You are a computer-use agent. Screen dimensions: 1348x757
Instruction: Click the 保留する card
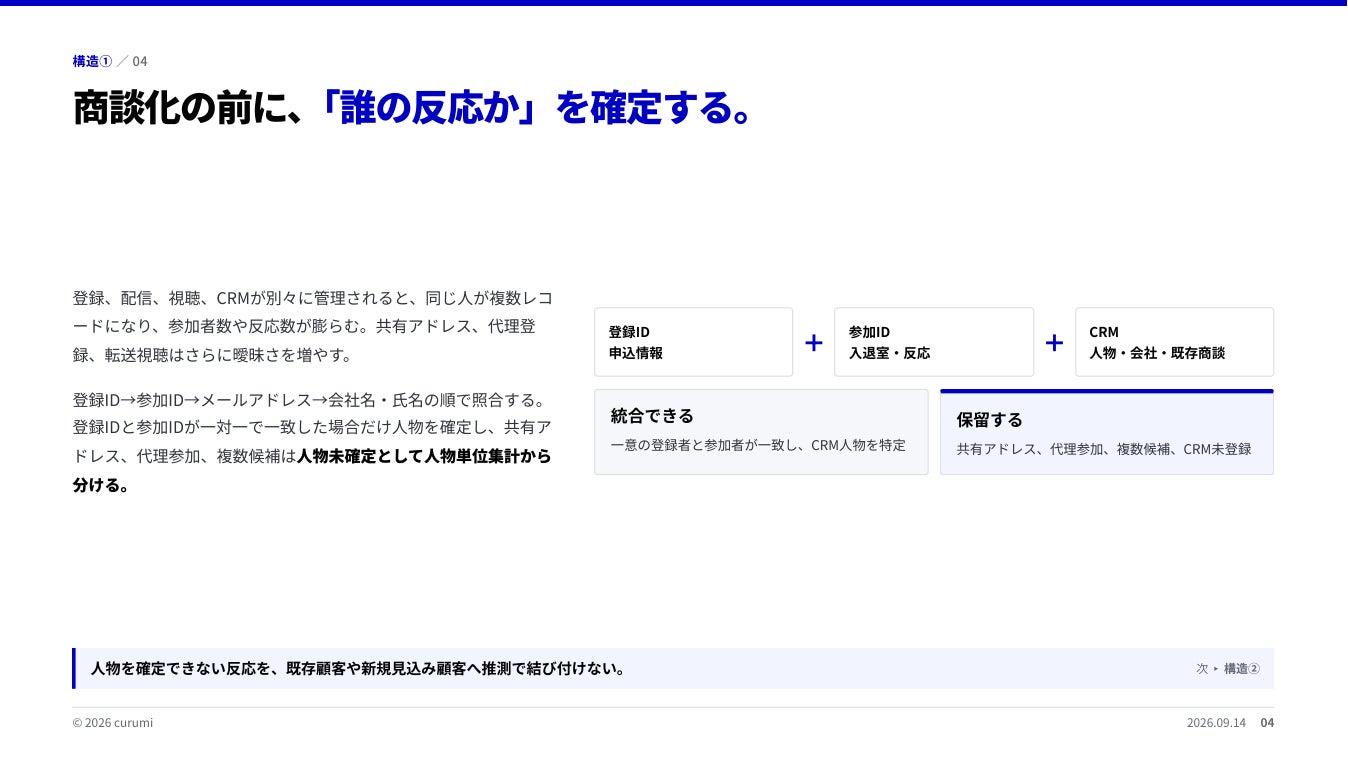[1107, 432]
